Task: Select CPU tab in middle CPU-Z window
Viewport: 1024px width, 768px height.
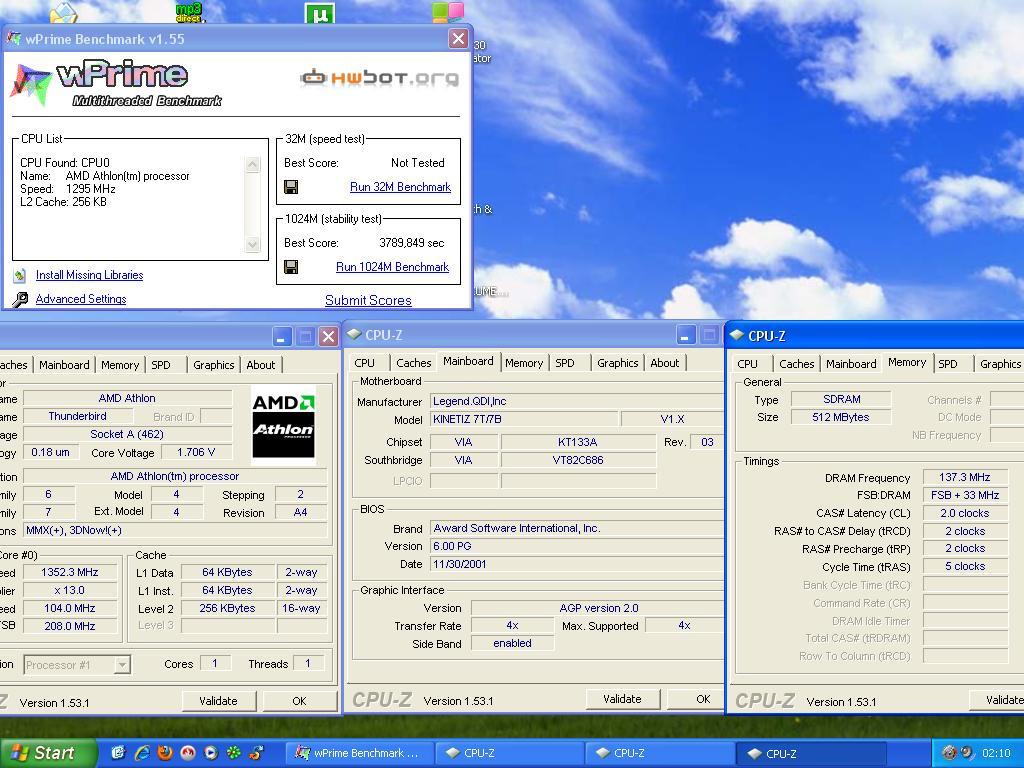Action: (x=364, y=363)
